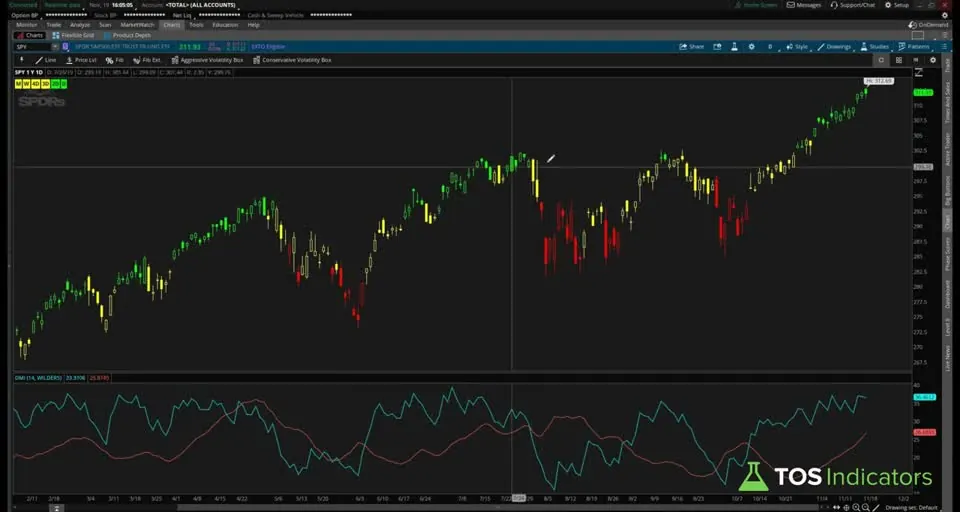Click the SPY symbol input field
The image size is (960, 512).
pos(33,47)
